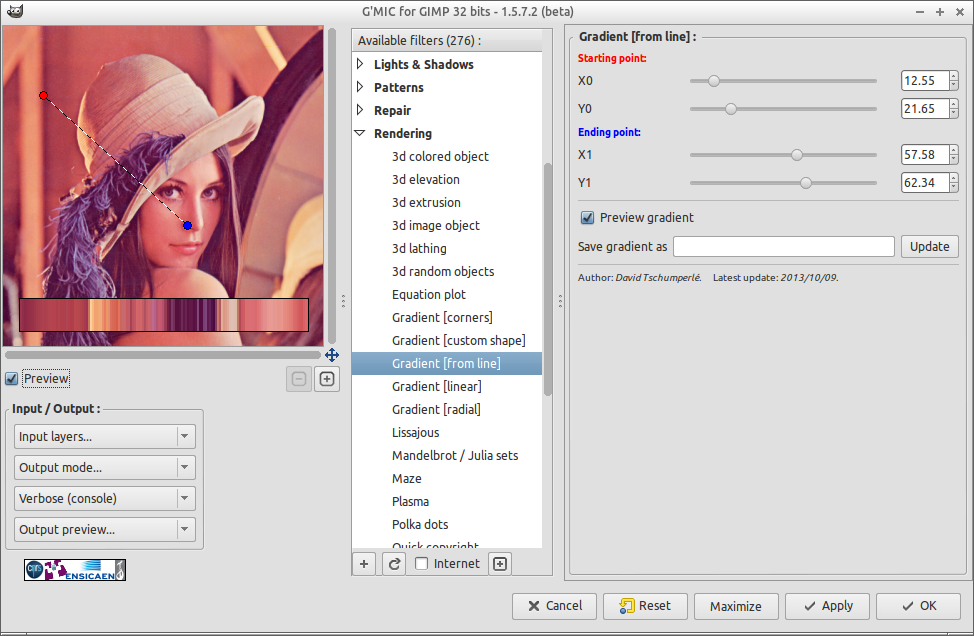Select the 3d extrusion filter

click(447, 202)
